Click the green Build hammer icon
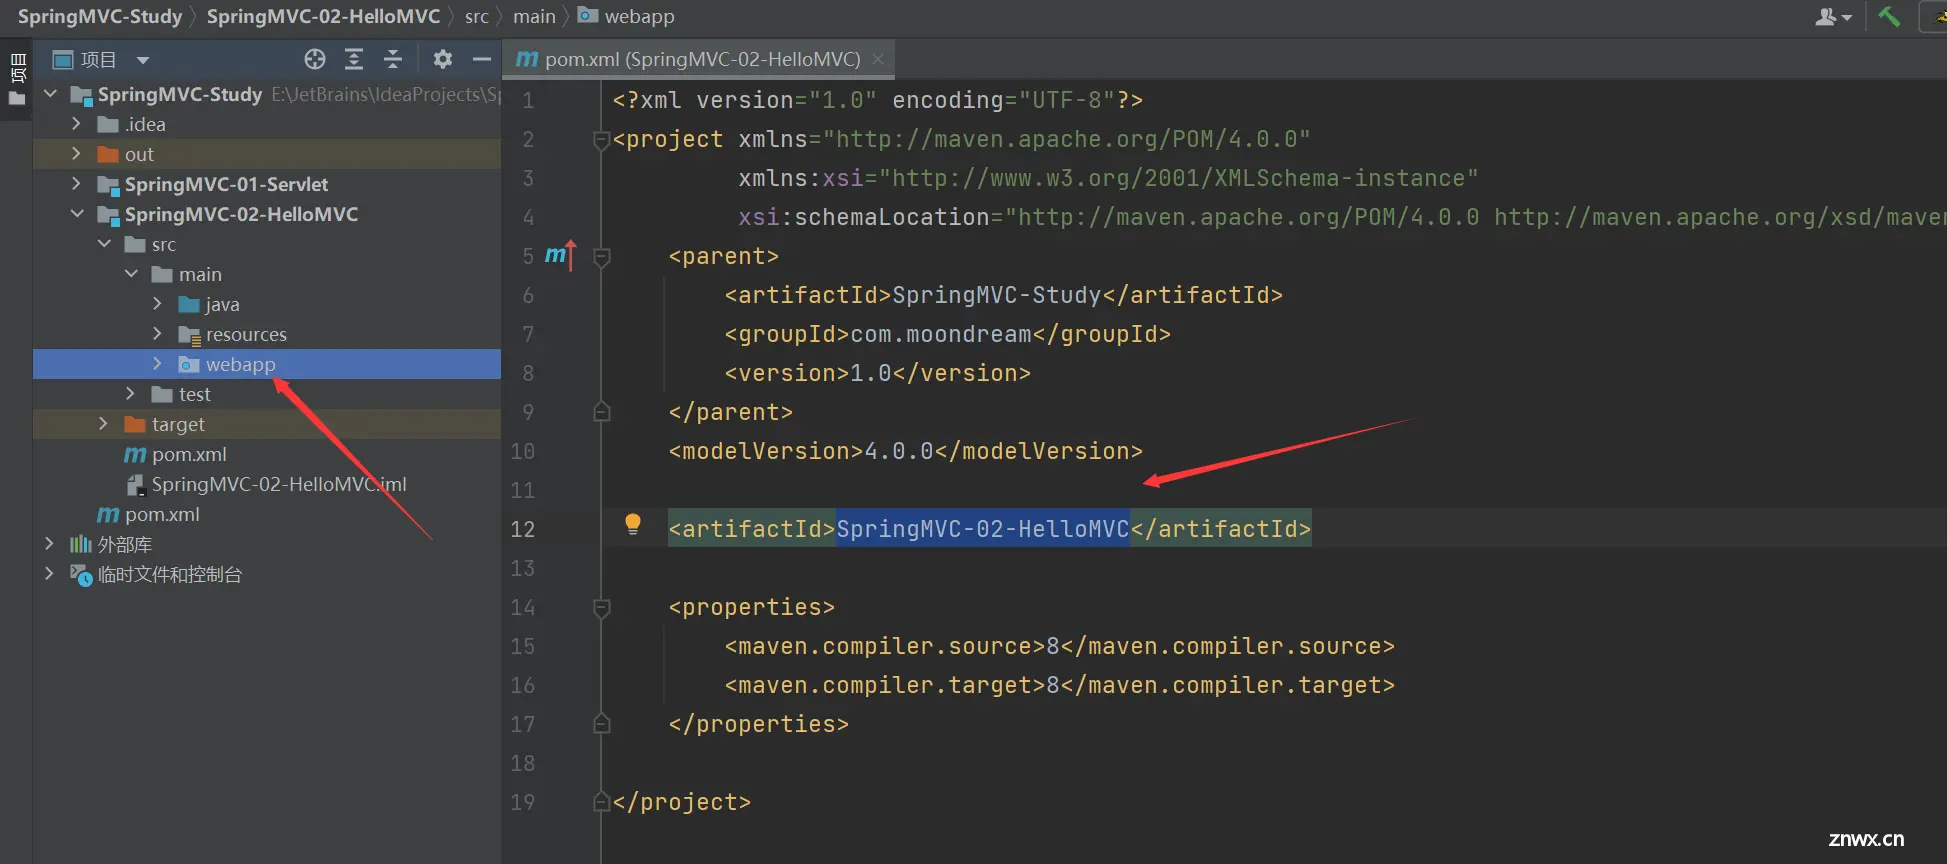 (1889, 16)
